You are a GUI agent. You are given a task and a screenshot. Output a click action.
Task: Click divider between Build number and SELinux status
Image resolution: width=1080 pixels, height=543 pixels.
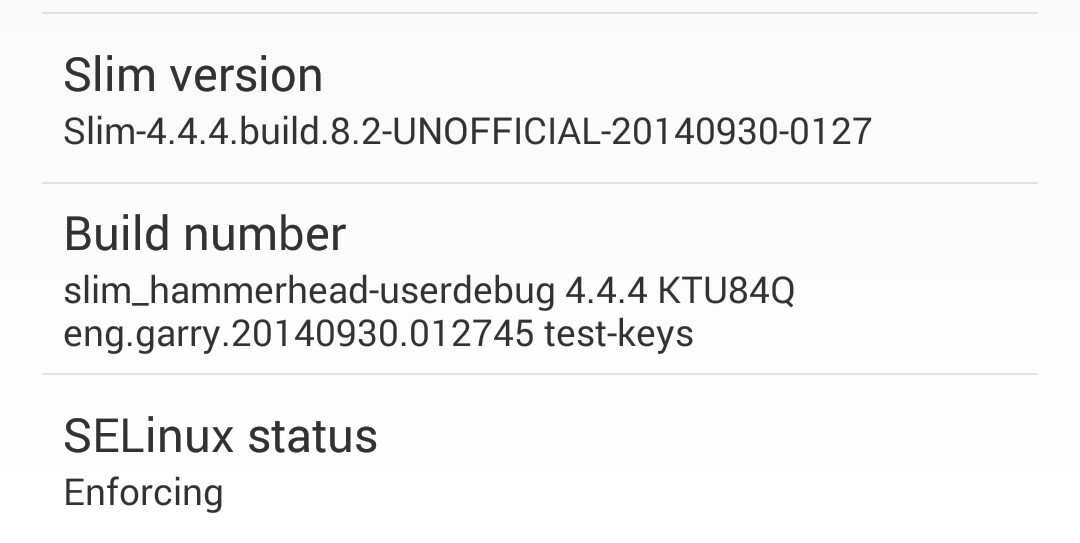click(x=540, y=375)
